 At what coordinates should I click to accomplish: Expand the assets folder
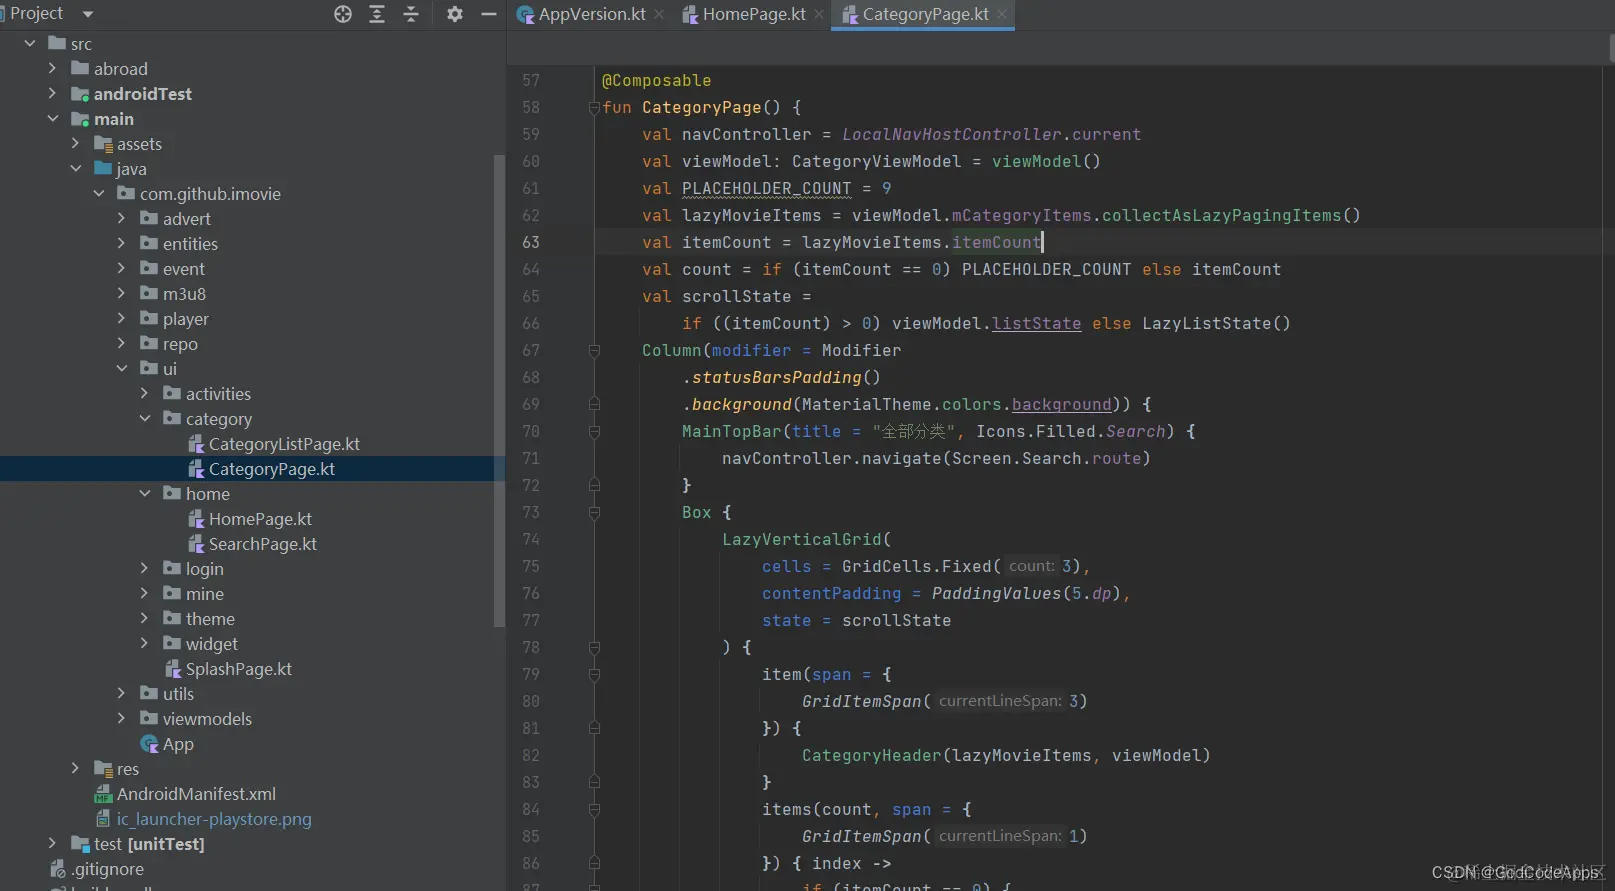coord(76,143)
